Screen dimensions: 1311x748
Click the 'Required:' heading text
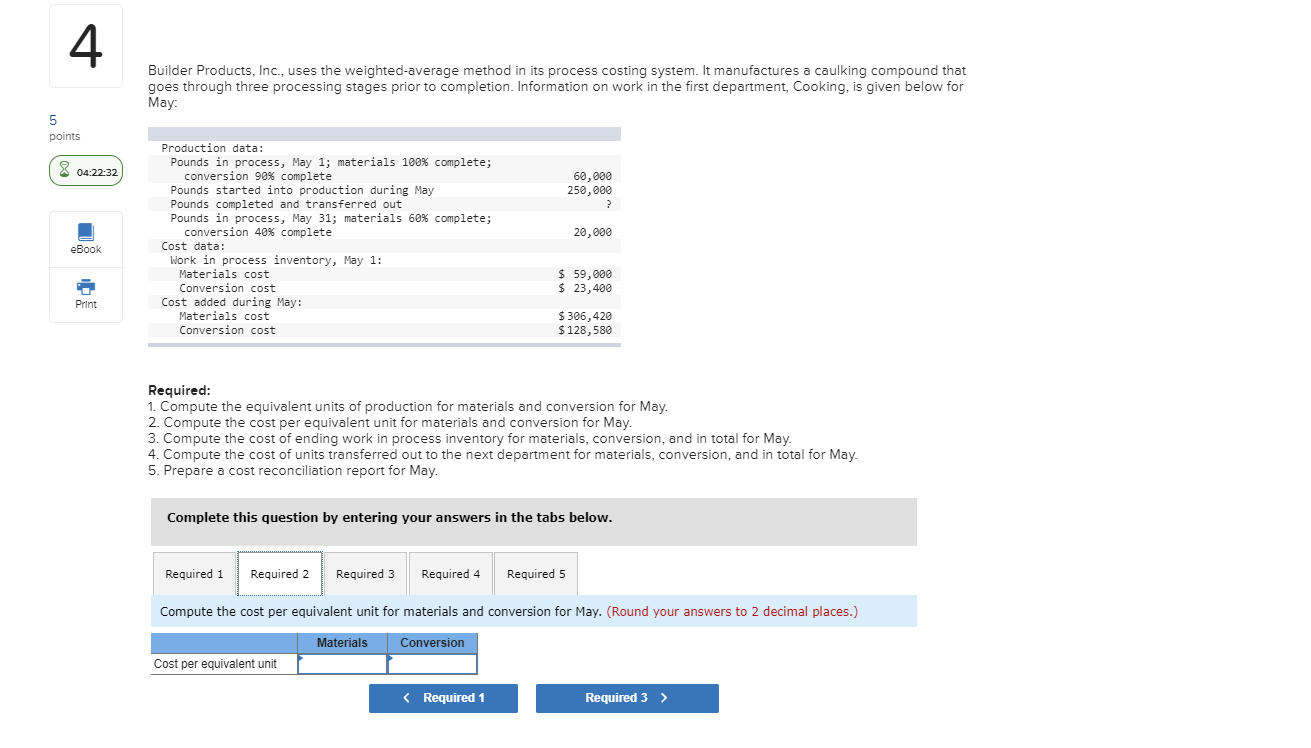coord(179,391)
